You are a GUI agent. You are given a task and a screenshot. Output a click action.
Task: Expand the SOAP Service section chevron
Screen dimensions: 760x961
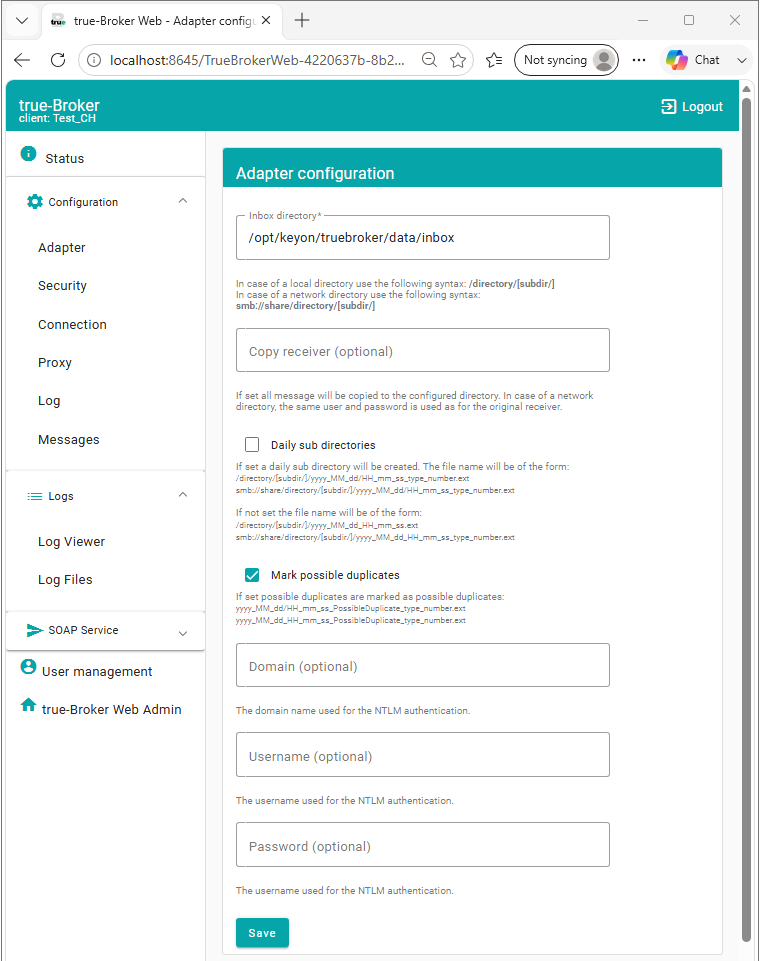click(x=183, y=633)
